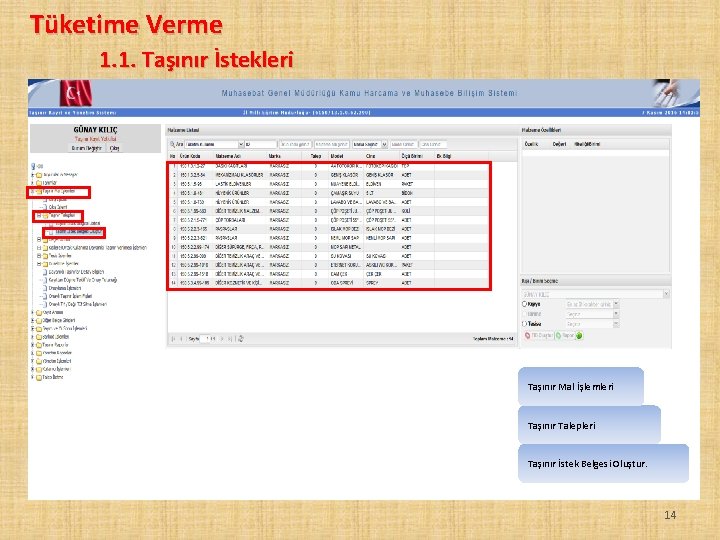This screenshot has width=720, height=540.
Task: Open the Marka Seçiniz dropdown
Action: pos(384,144)
